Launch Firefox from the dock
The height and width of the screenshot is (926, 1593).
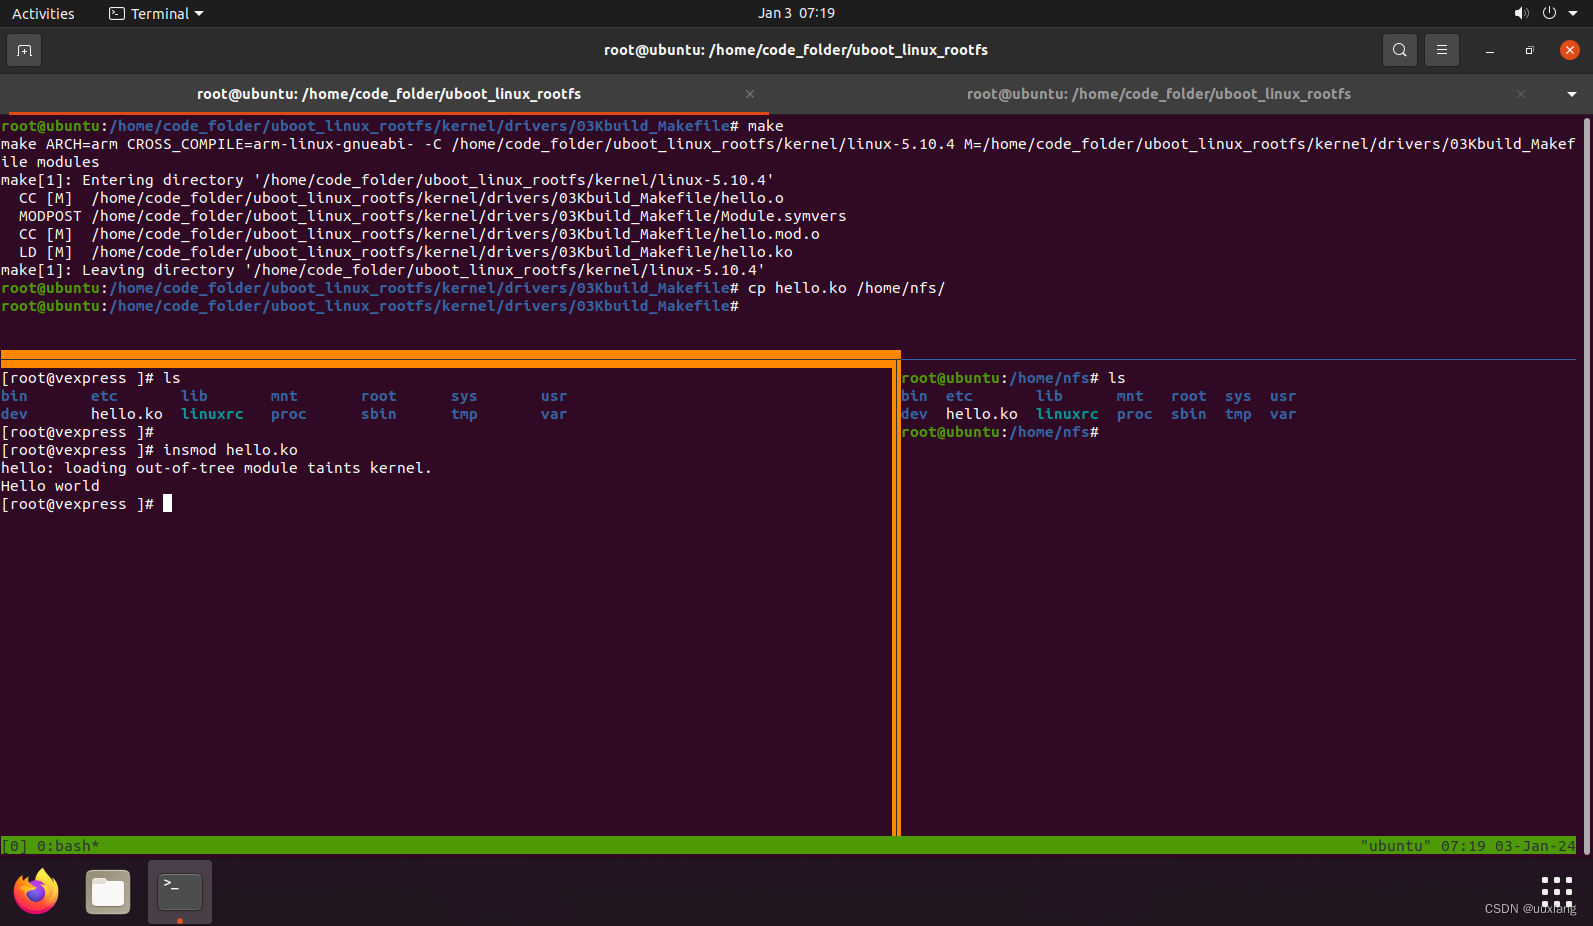click(36, 892)
